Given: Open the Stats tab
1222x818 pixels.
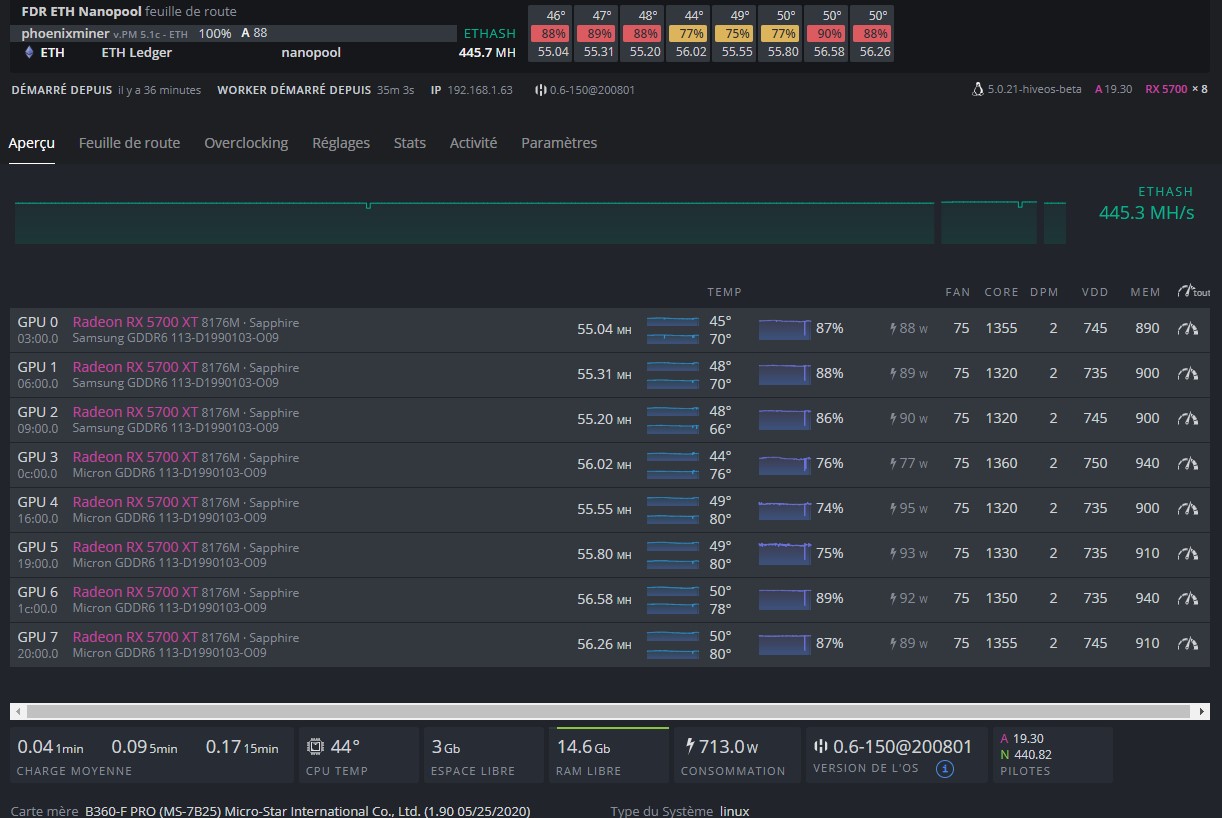Looking at the screenshot, I should coord(410,143).
